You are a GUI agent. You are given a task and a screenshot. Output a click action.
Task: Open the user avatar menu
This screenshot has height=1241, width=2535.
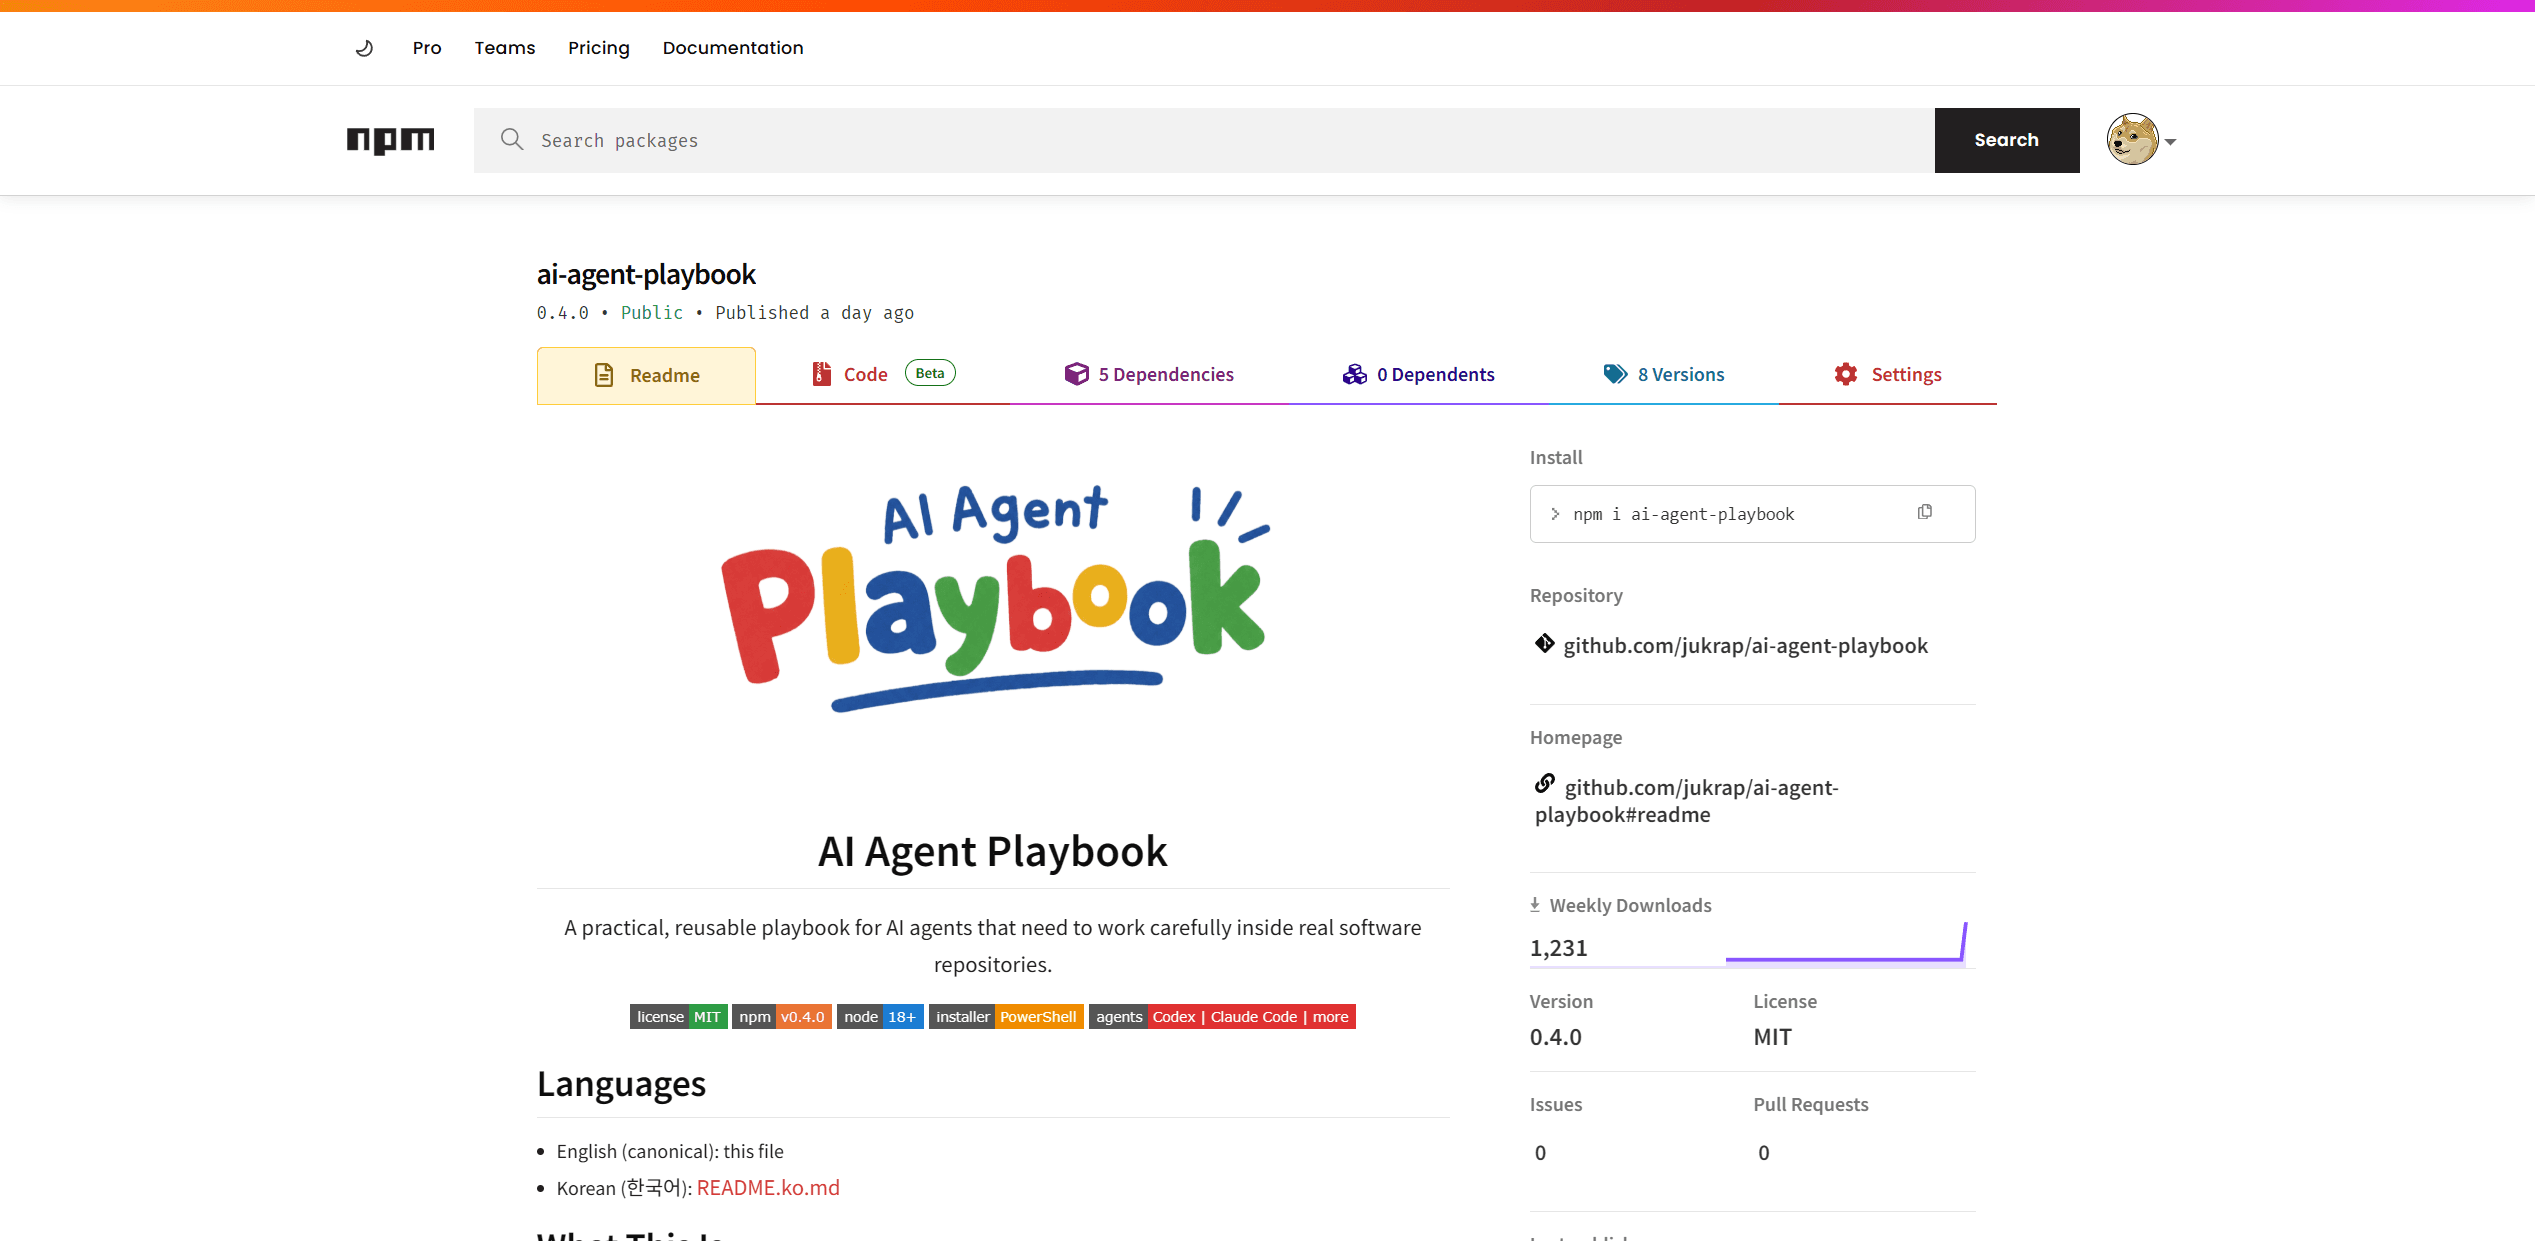(2132, 140)
